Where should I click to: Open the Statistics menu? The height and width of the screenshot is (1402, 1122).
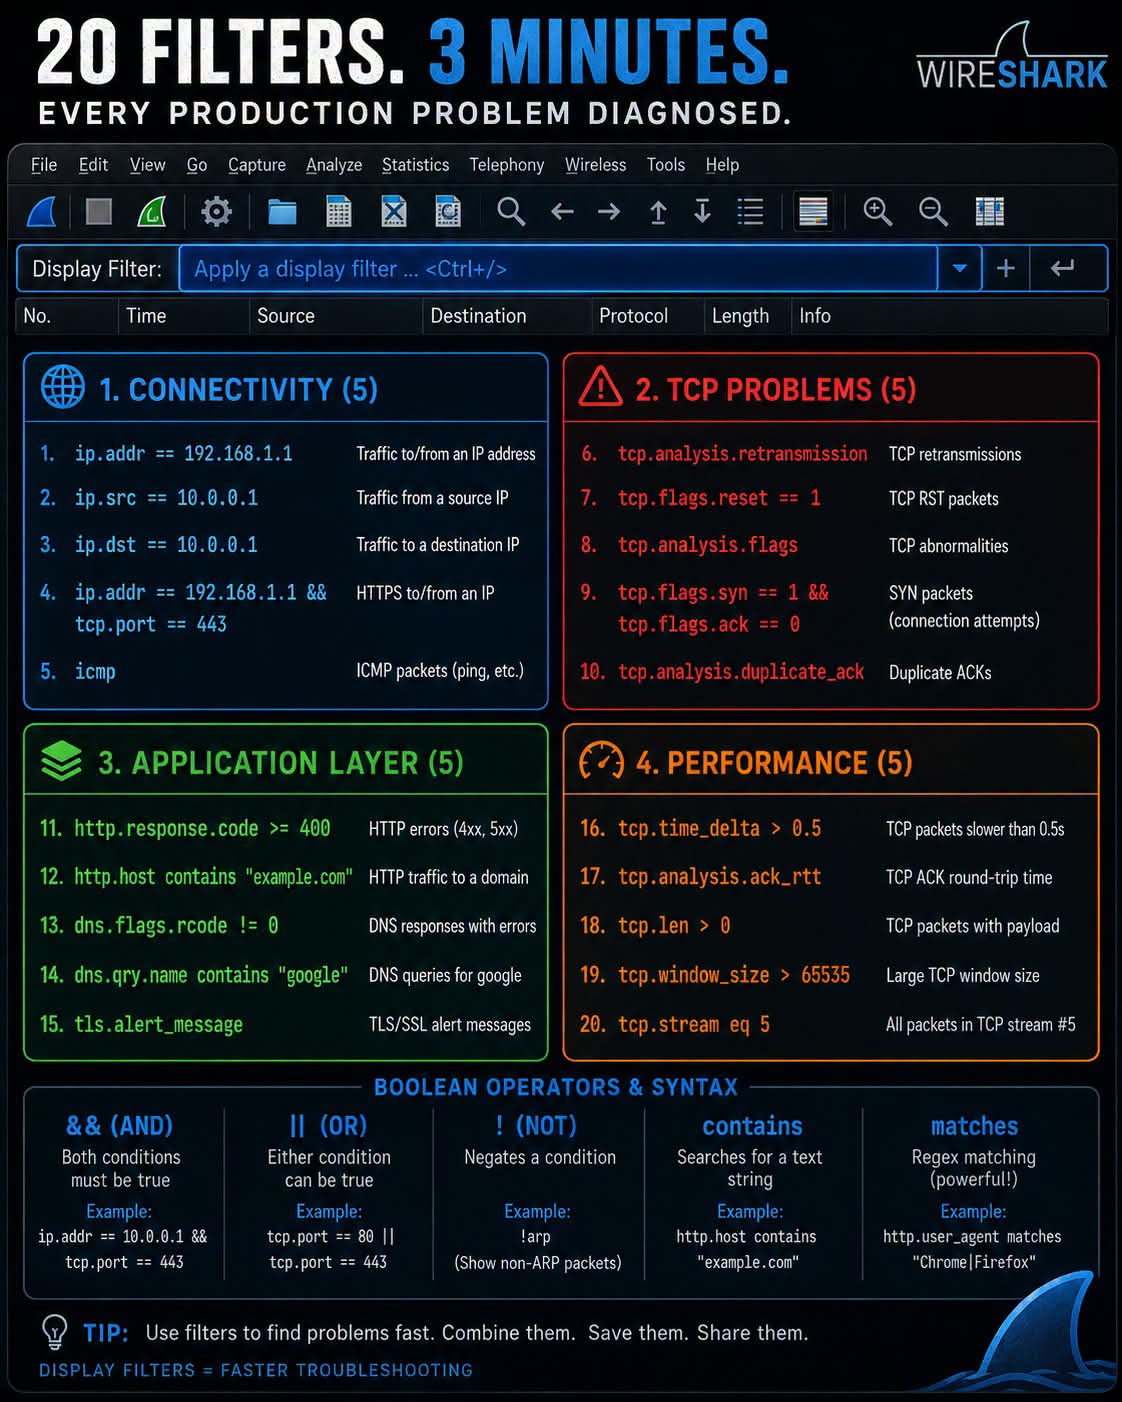pos(415,165)
